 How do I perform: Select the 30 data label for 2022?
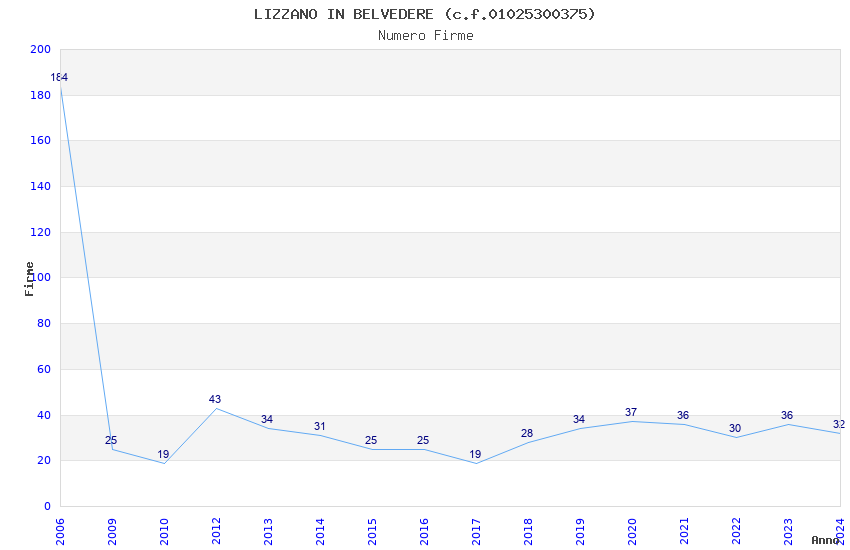[x=735, y=429]
